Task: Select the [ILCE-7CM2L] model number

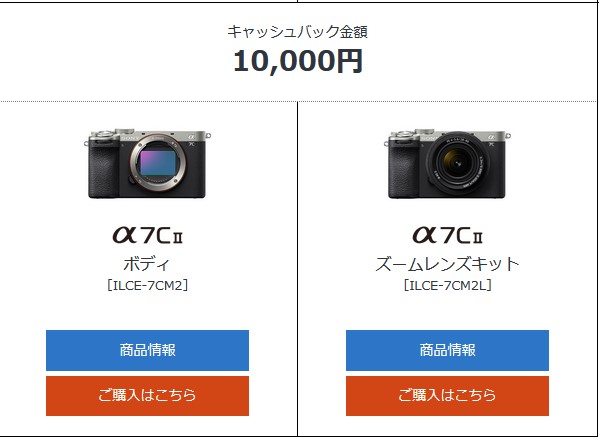Action: [x=447, y=285]
